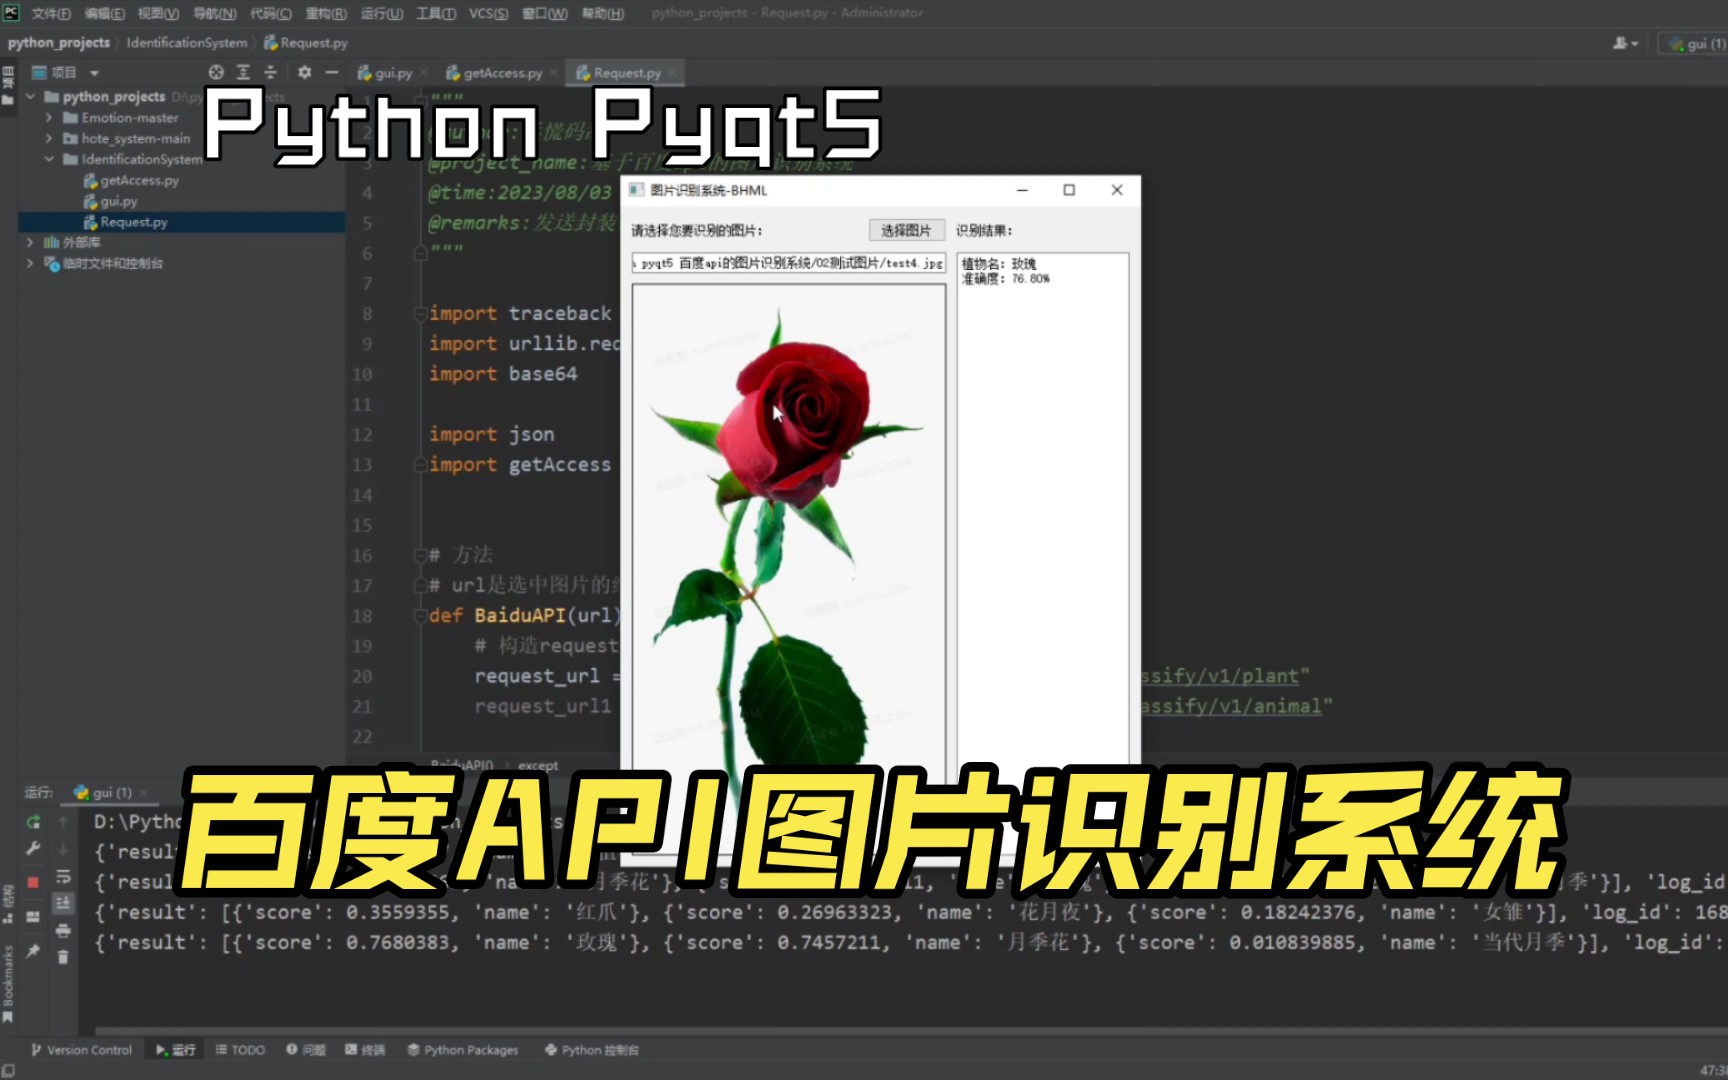Open run configuration with wrench icon
Viewport: 1728px width, 1080px height.
pyautogui.click(x=33, y=849)
